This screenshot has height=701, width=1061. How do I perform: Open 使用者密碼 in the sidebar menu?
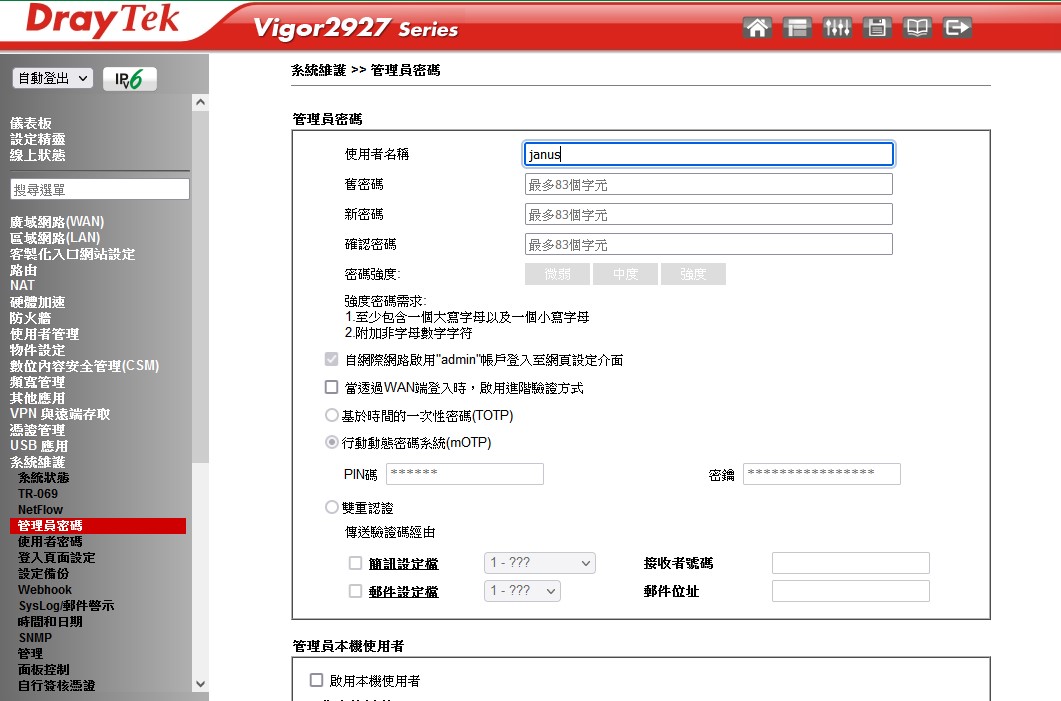pos(50,541)
